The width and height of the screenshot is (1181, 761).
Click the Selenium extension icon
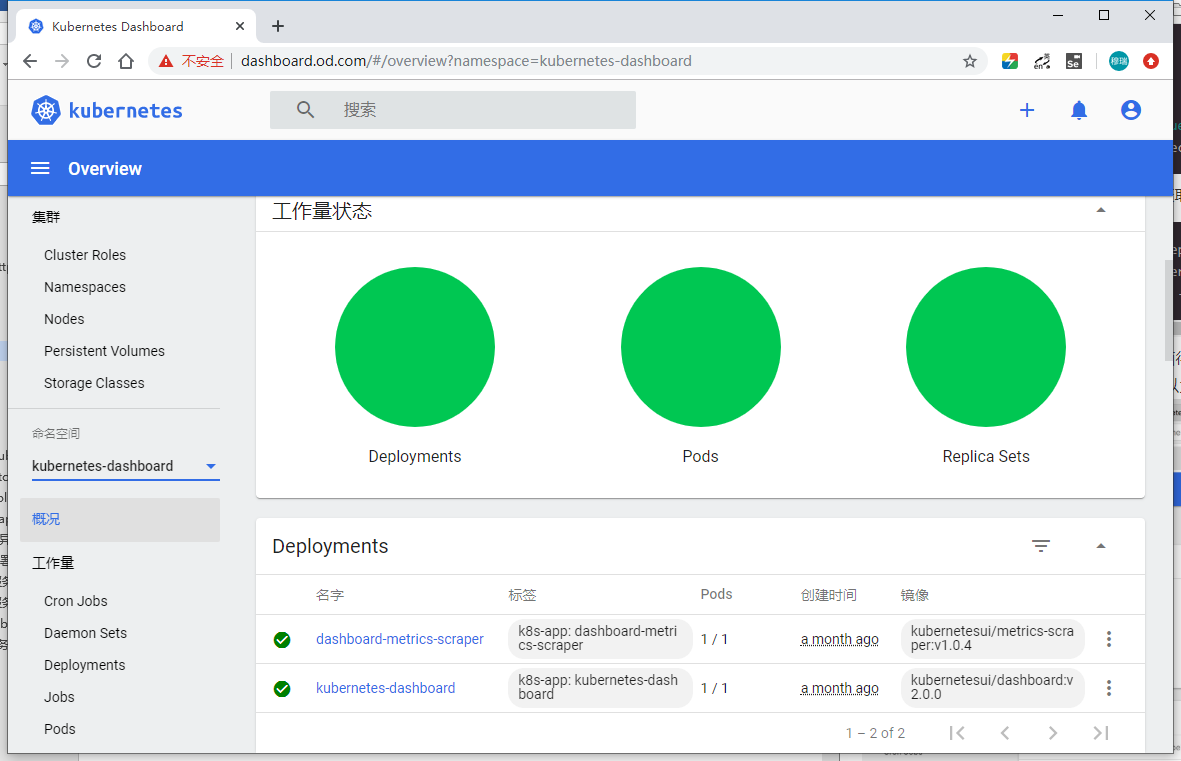click(1074, 61)
